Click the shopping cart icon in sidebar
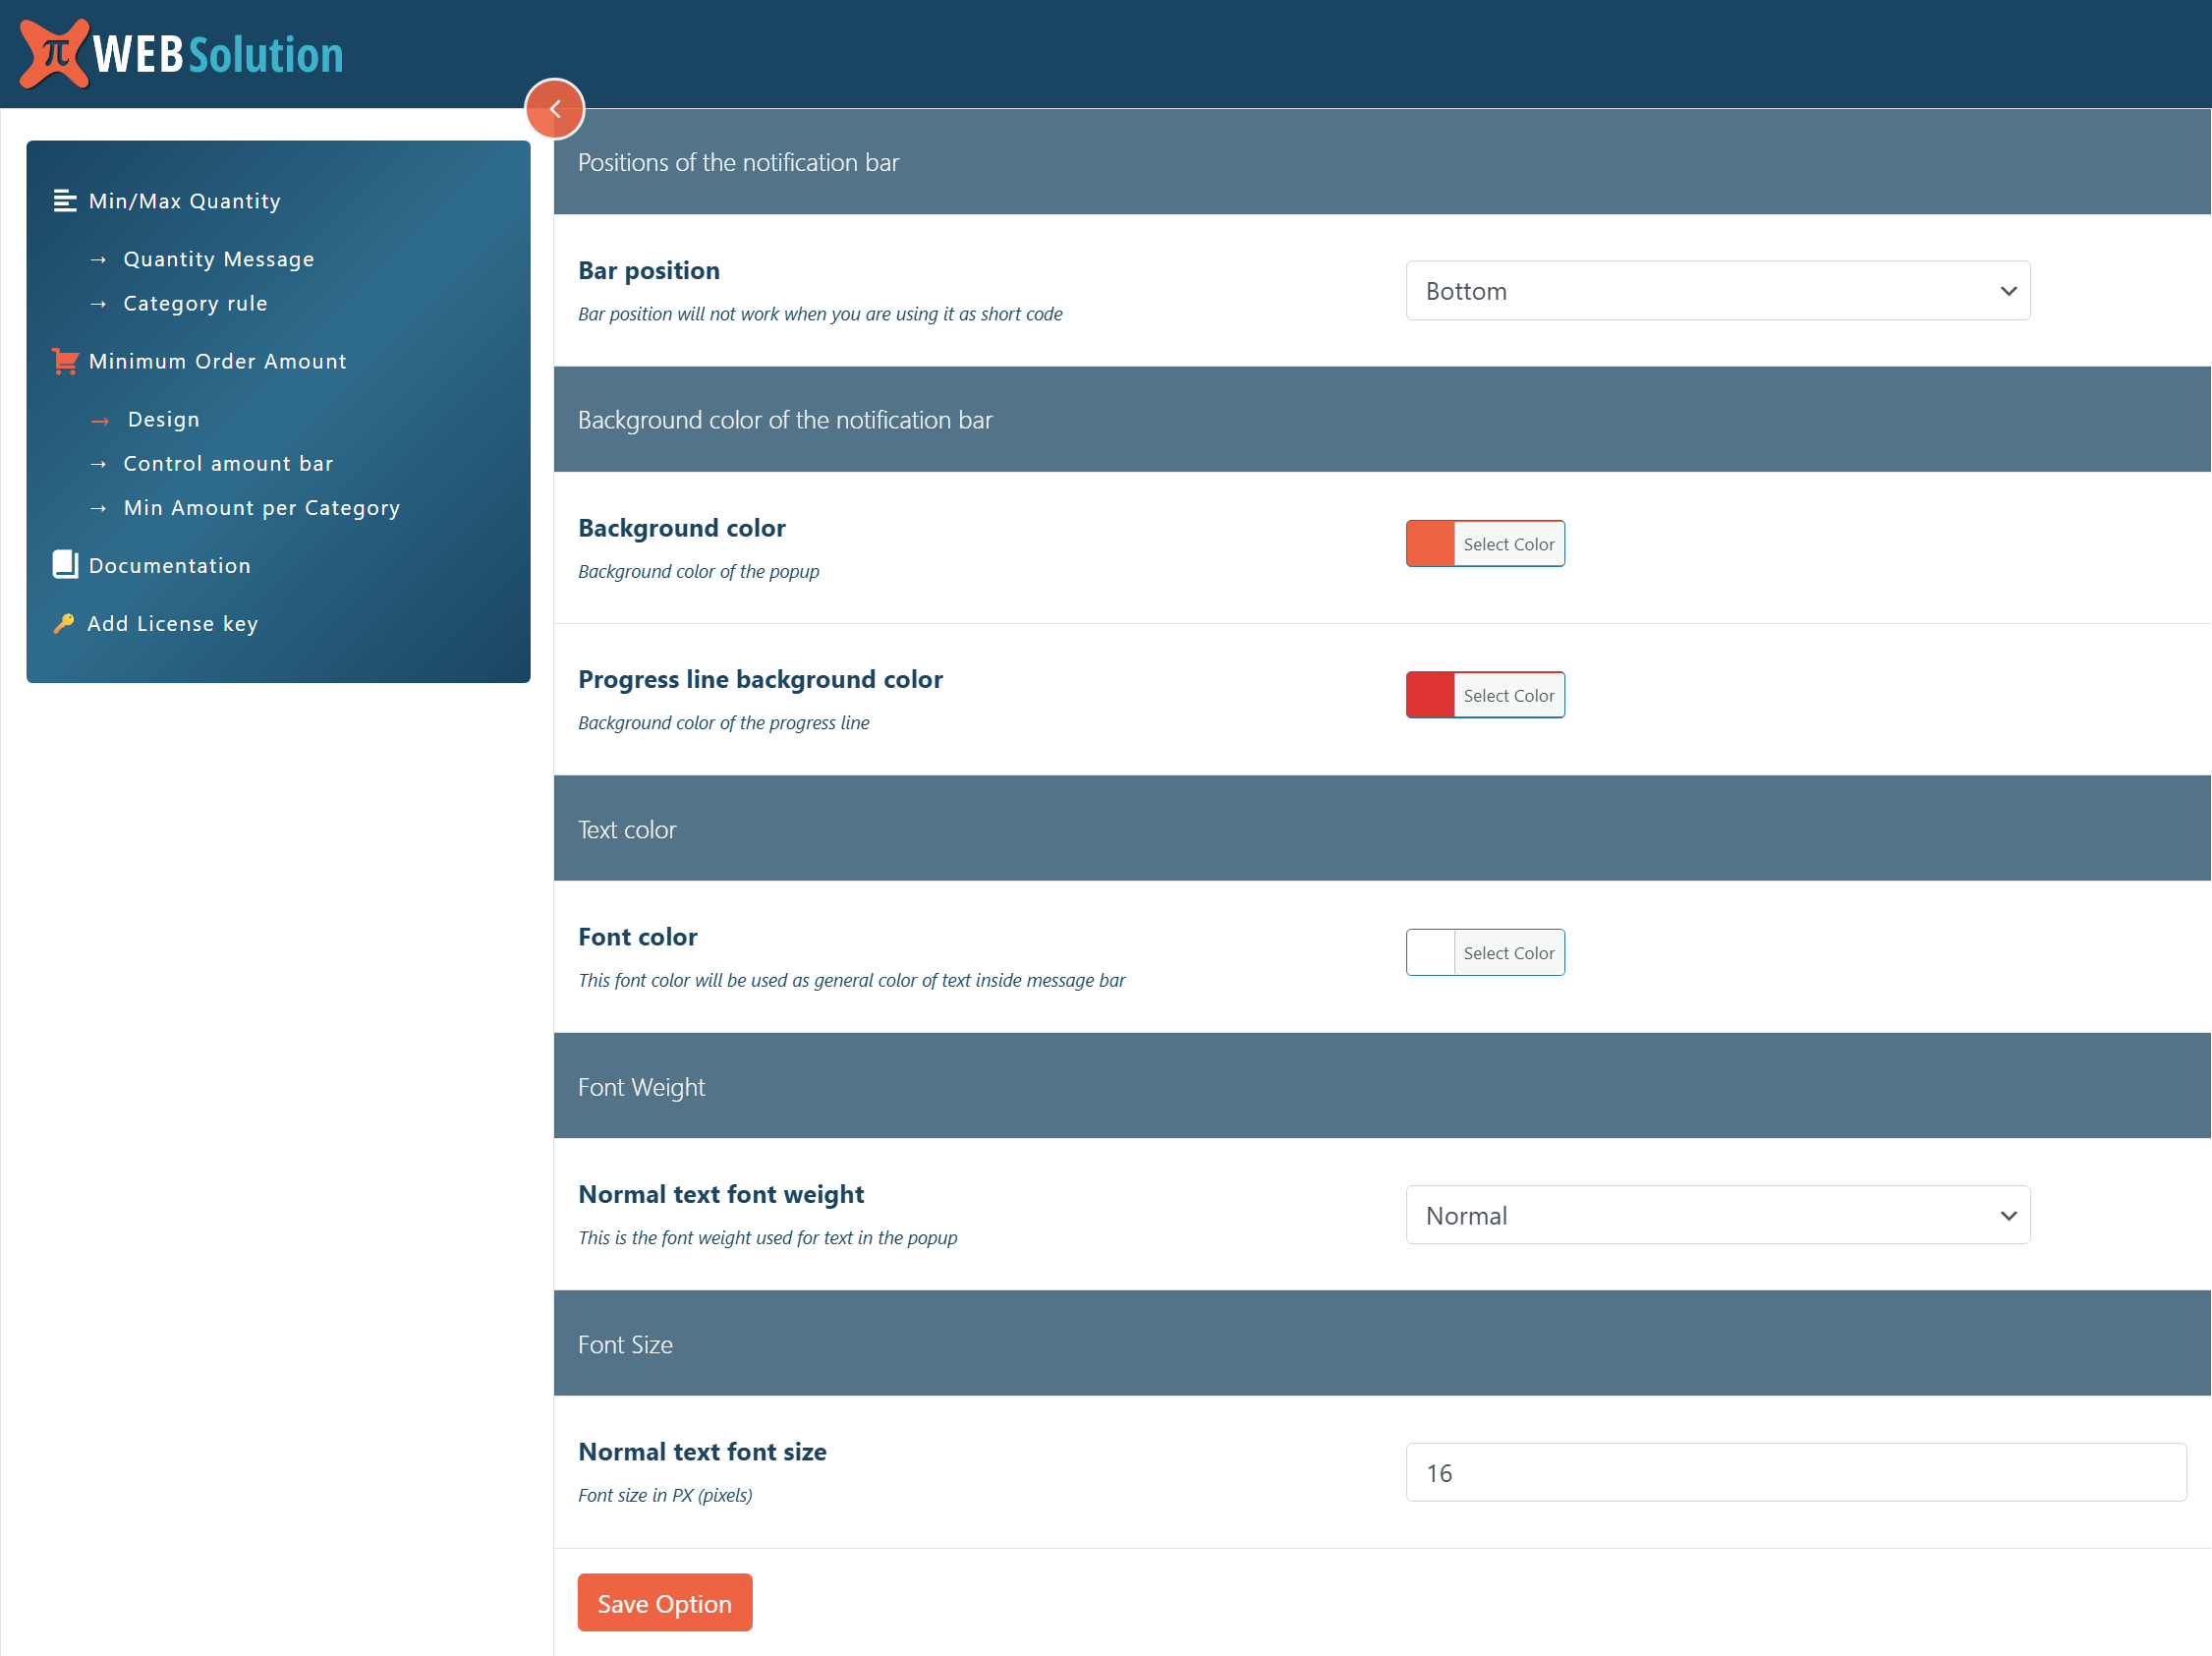Viewport: 2212px width, 1656px height. [65, 361]
